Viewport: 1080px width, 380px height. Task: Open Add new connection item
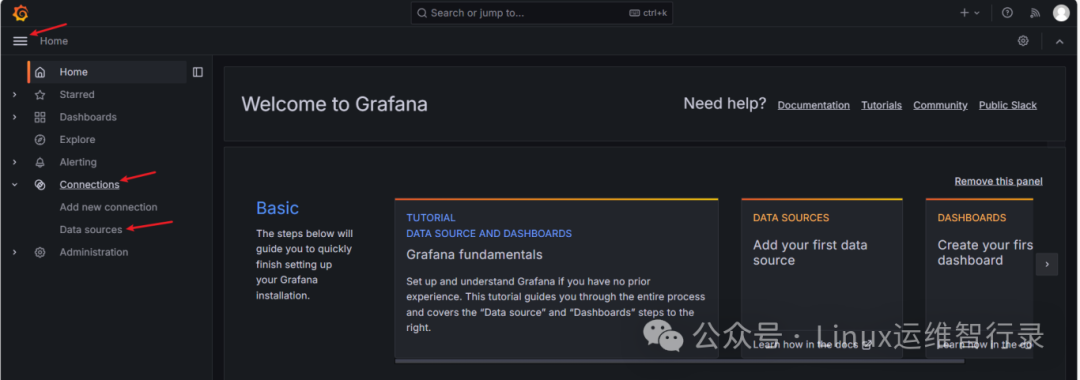click(108, 207)
